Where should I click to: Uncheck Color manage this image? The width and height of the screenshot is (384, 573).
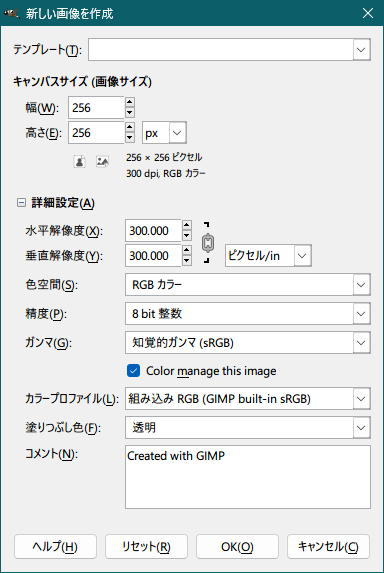[x=133, y=371]
